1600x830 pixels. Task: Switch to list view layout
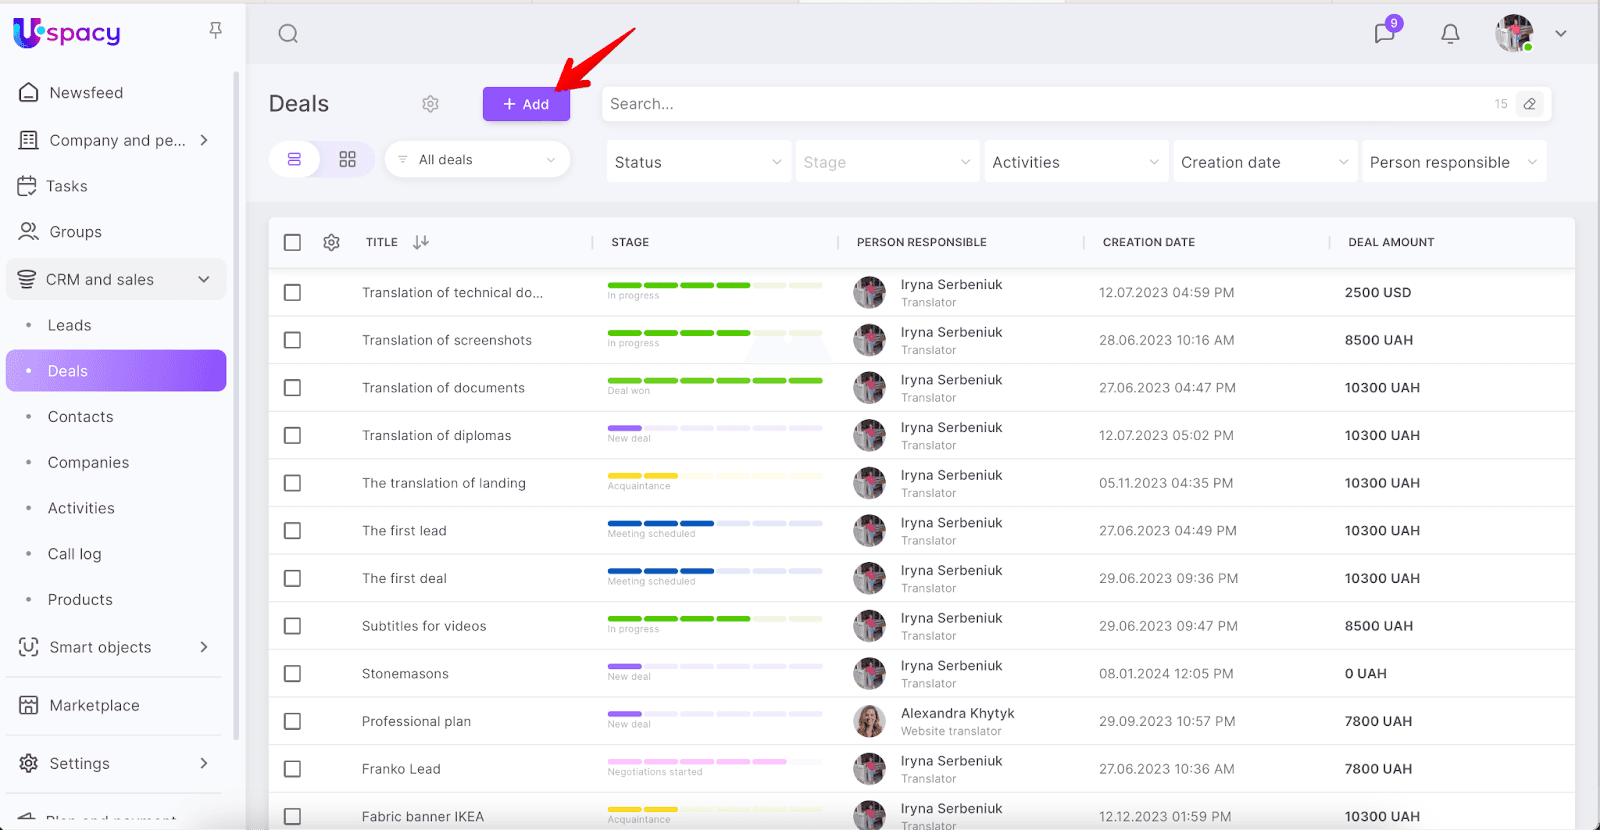pyautogui.click(x=294, y=160)
